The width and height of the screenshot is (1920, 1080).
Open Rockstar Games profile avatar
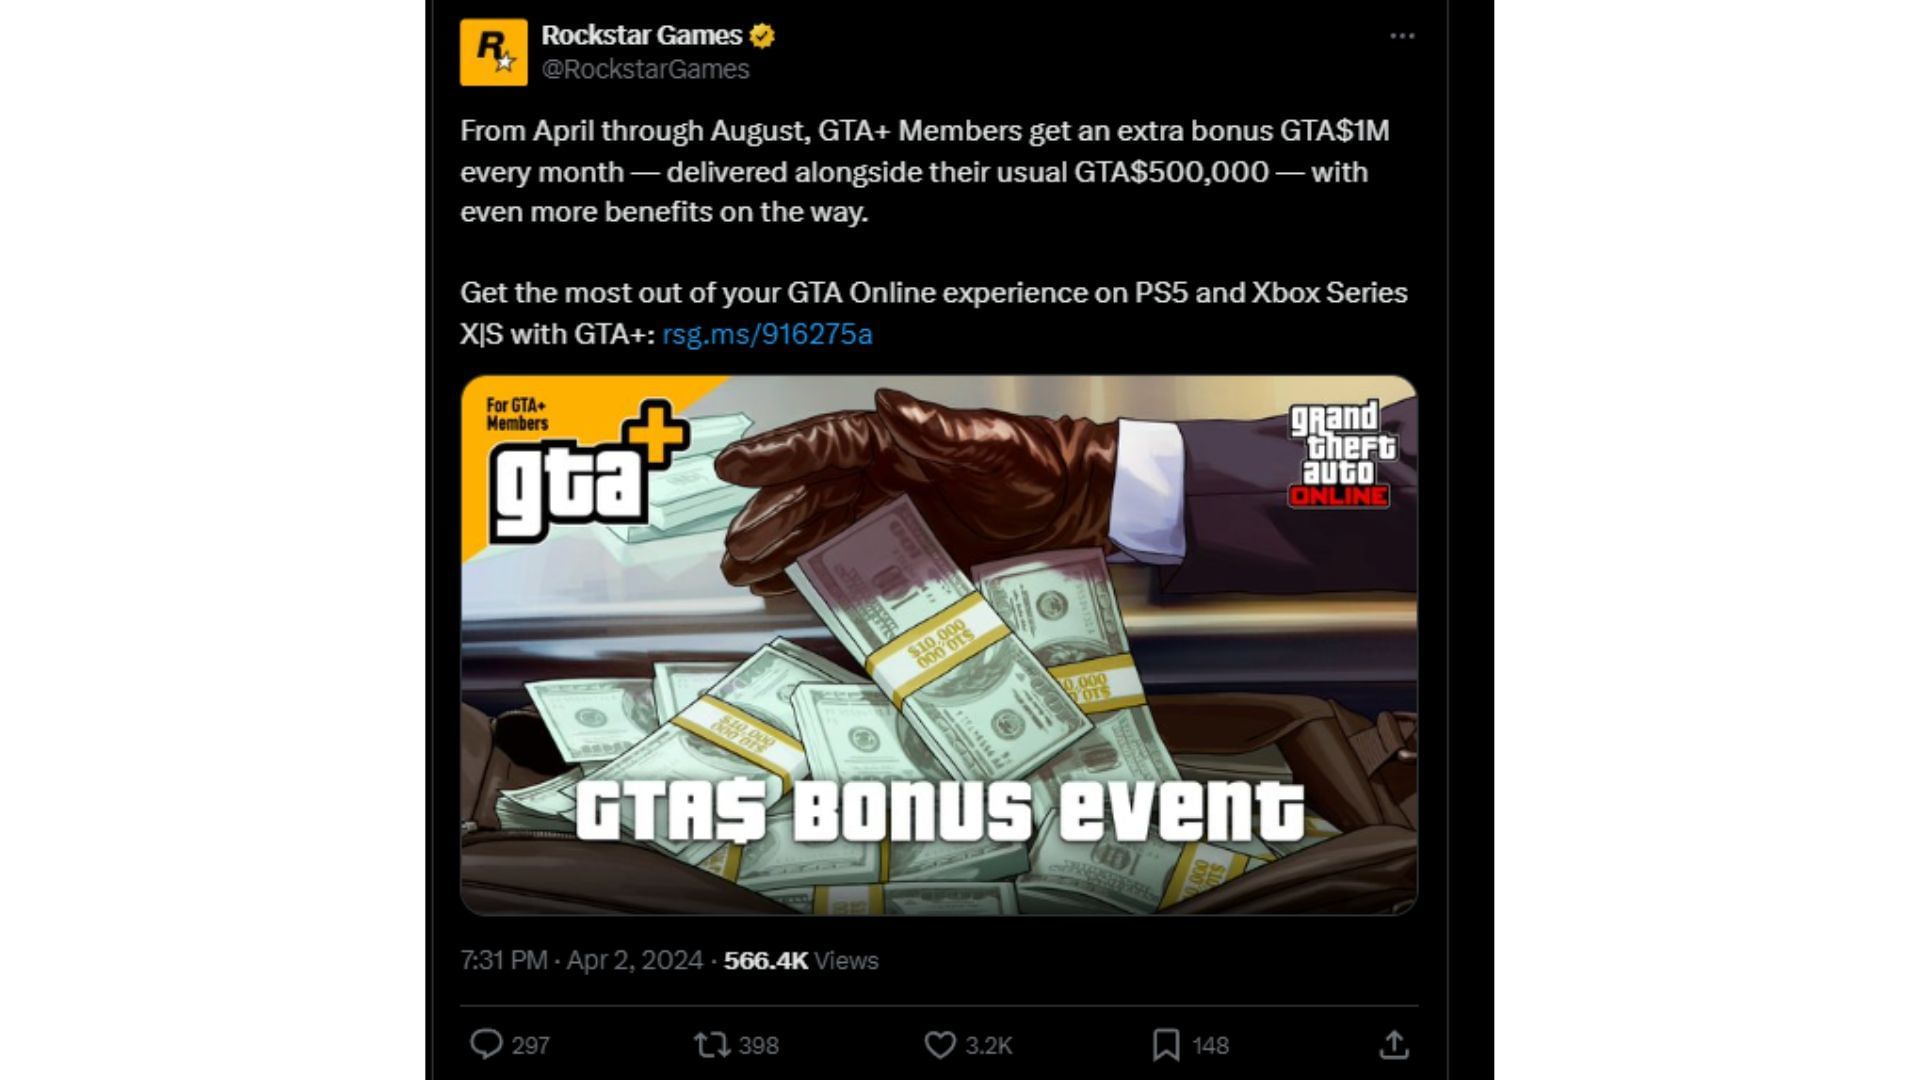[493, 52]
